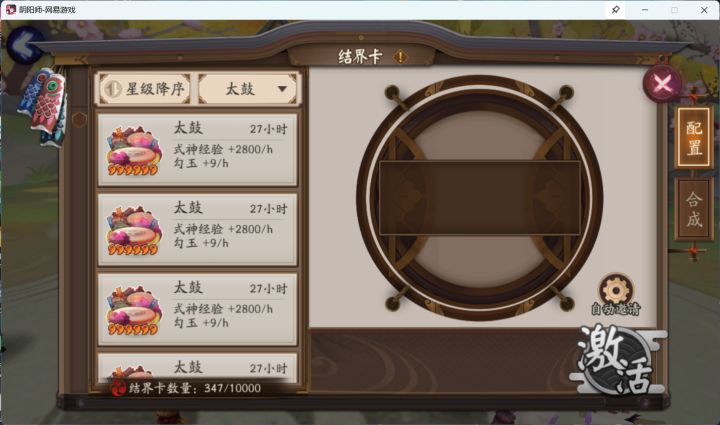
Task: Select the partially visible fourth 太鼓 card
Action: pos(197,366)
